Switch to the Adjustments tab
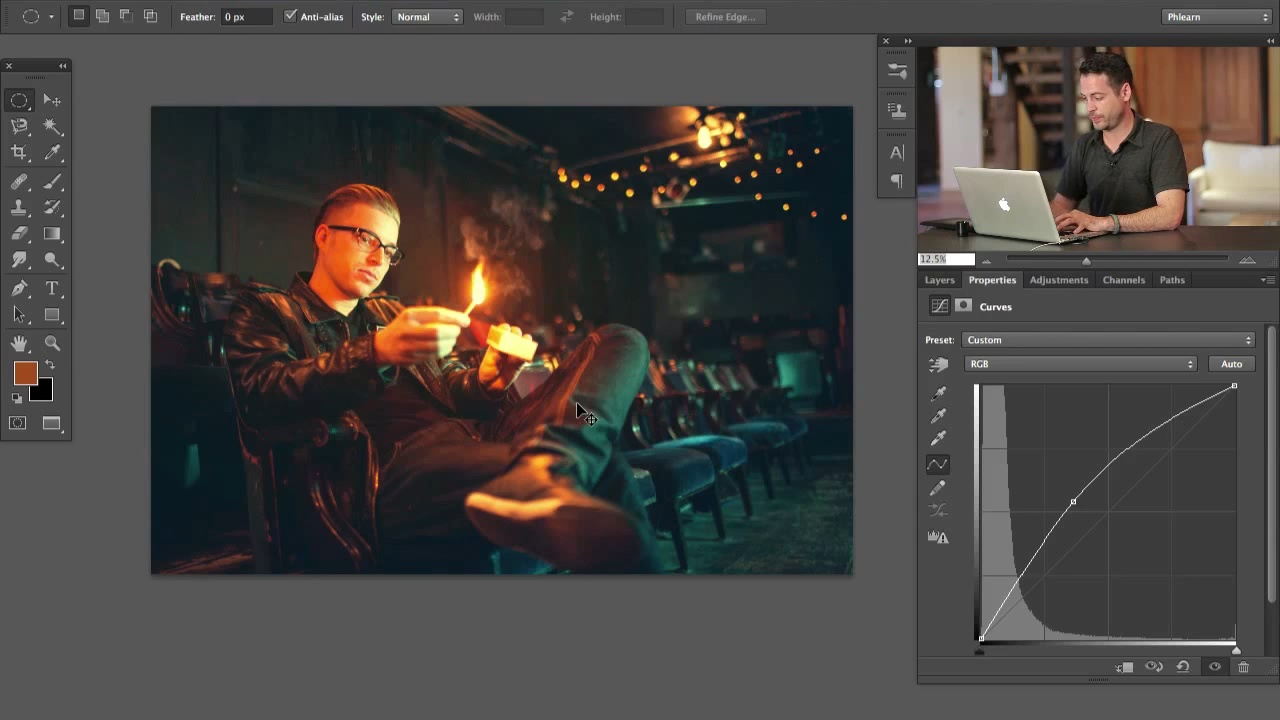Viewport: 1280px width, 720px height. 1058,280
